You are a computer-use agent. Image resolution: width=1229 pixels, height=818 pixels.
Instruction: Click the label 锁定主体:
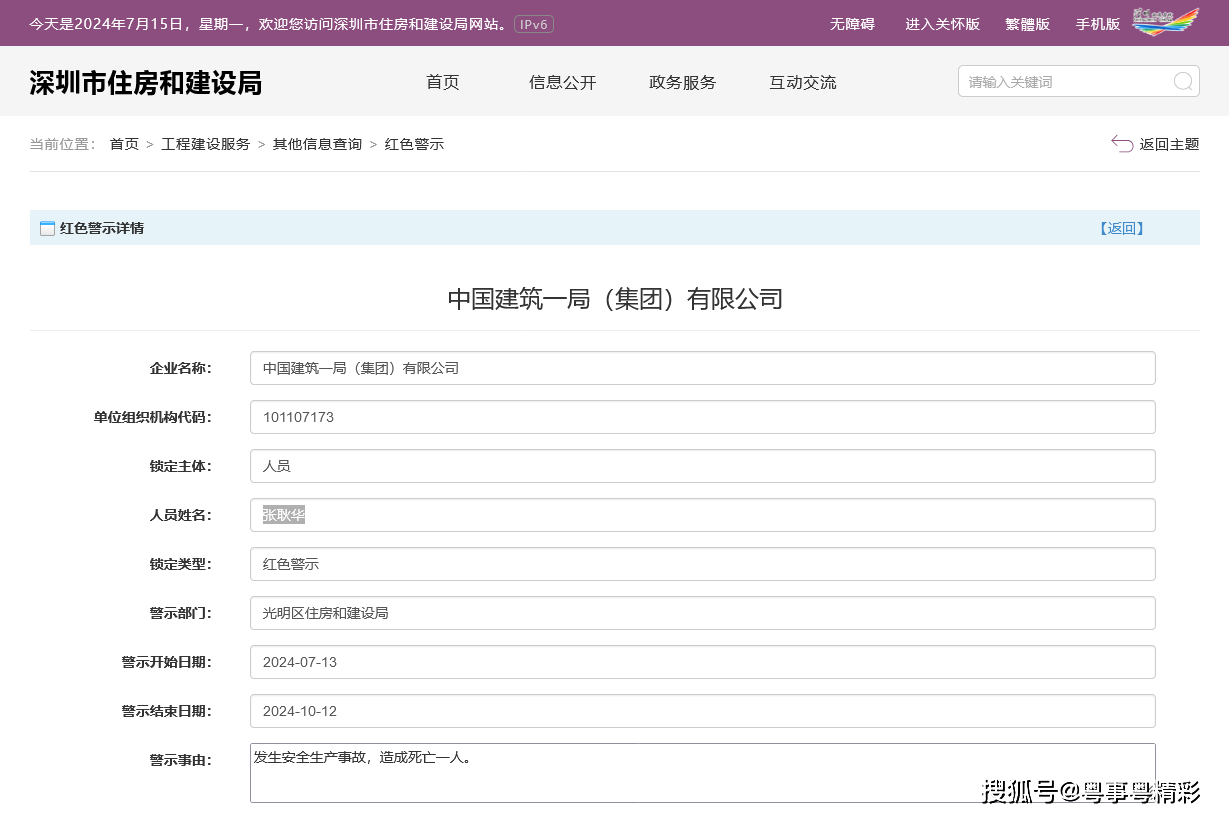[181, 466]
